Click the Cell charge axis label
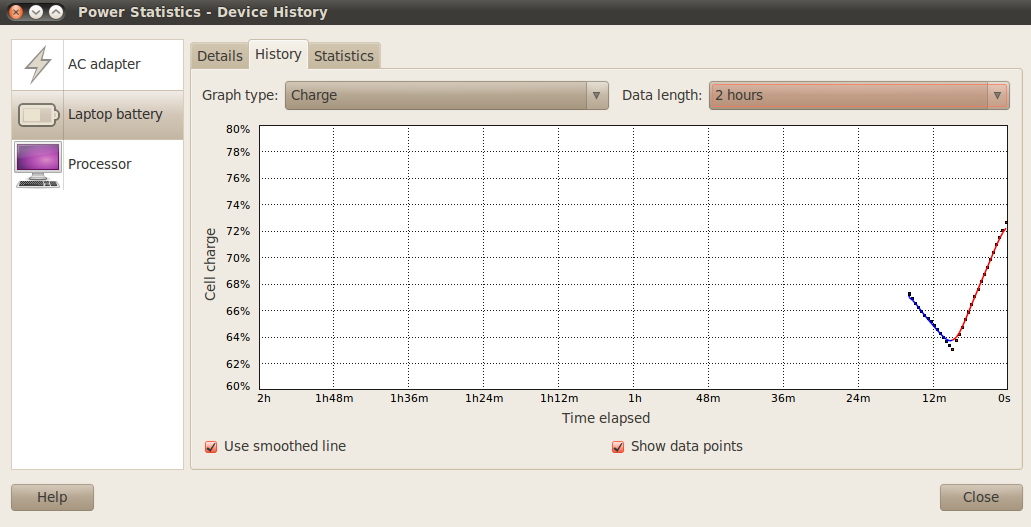The width and height of the screenshot is (1031, 527). pyautogui.click(x=210, y=264)
